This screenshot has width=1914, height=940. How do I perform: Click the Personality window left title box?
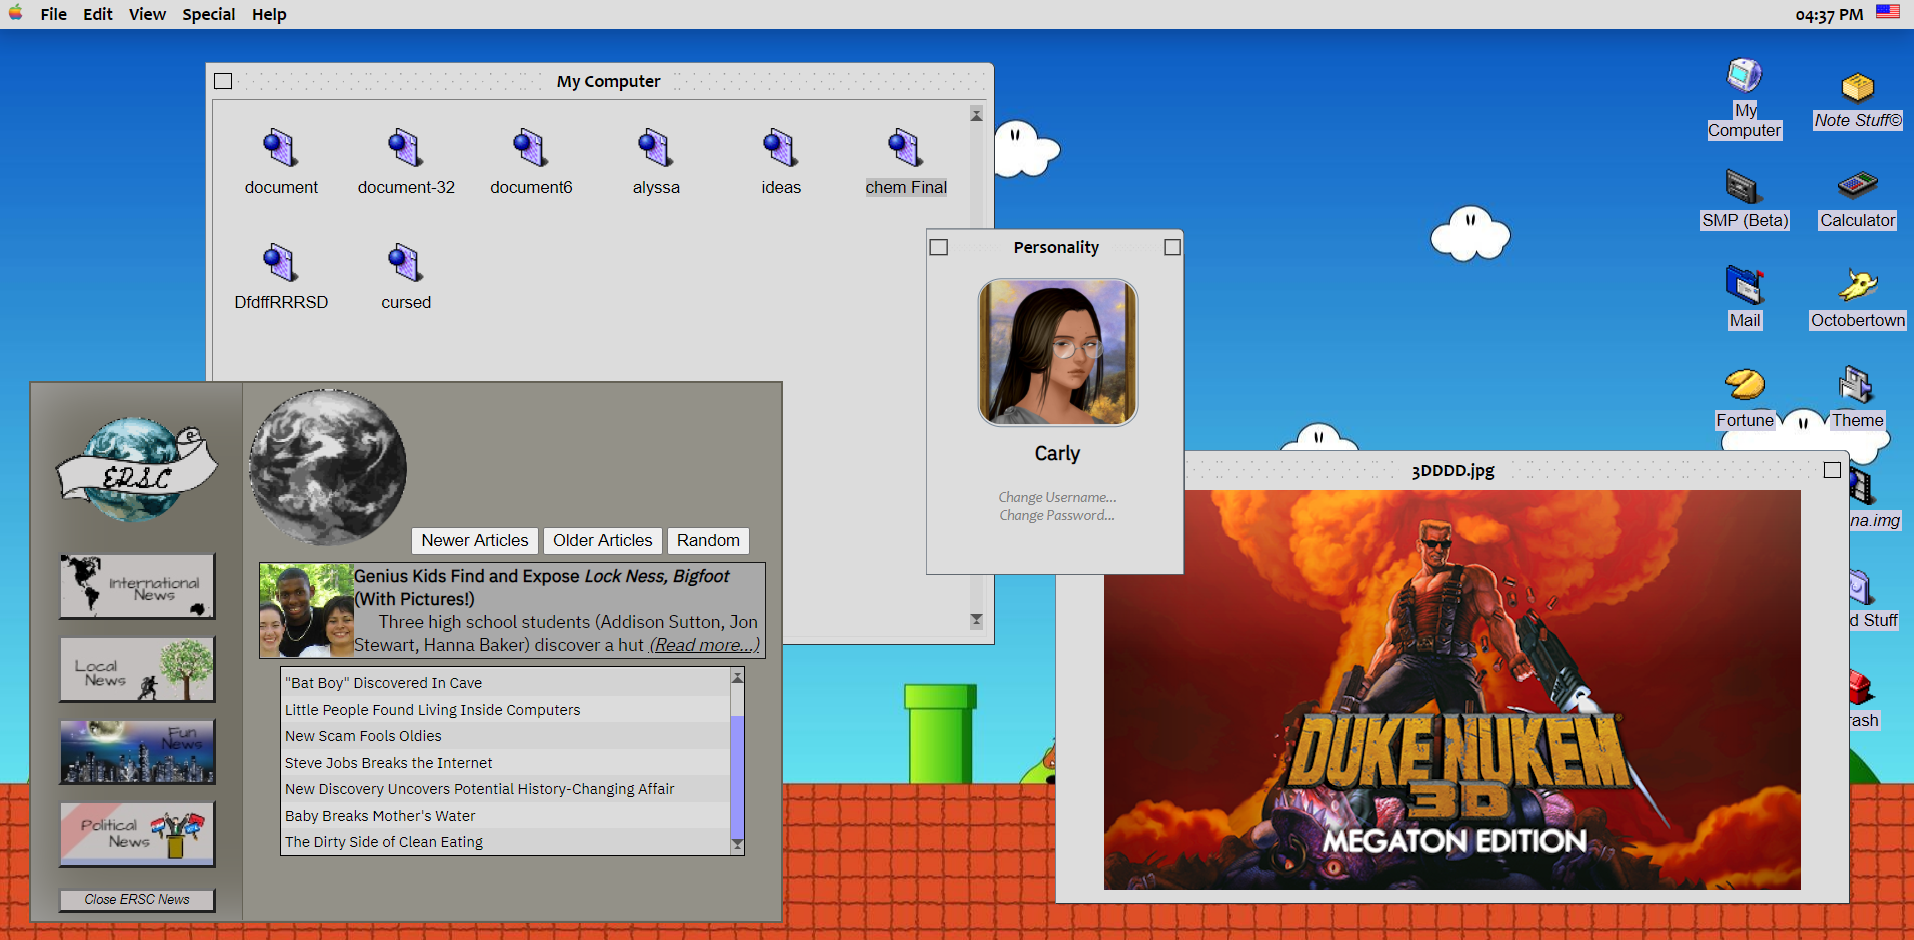click(939, 247)
